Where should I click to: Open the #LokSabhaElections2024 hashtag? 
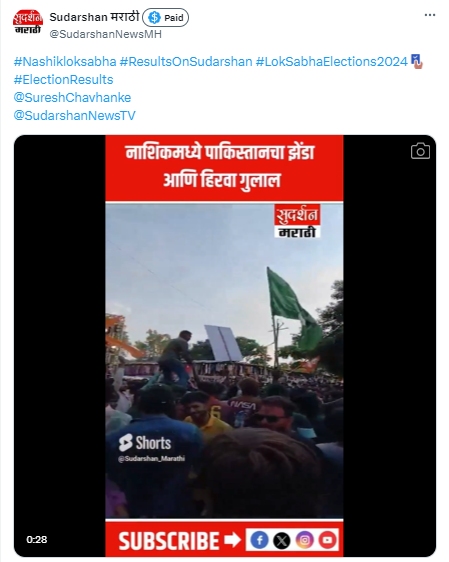(x=332, y=62)
